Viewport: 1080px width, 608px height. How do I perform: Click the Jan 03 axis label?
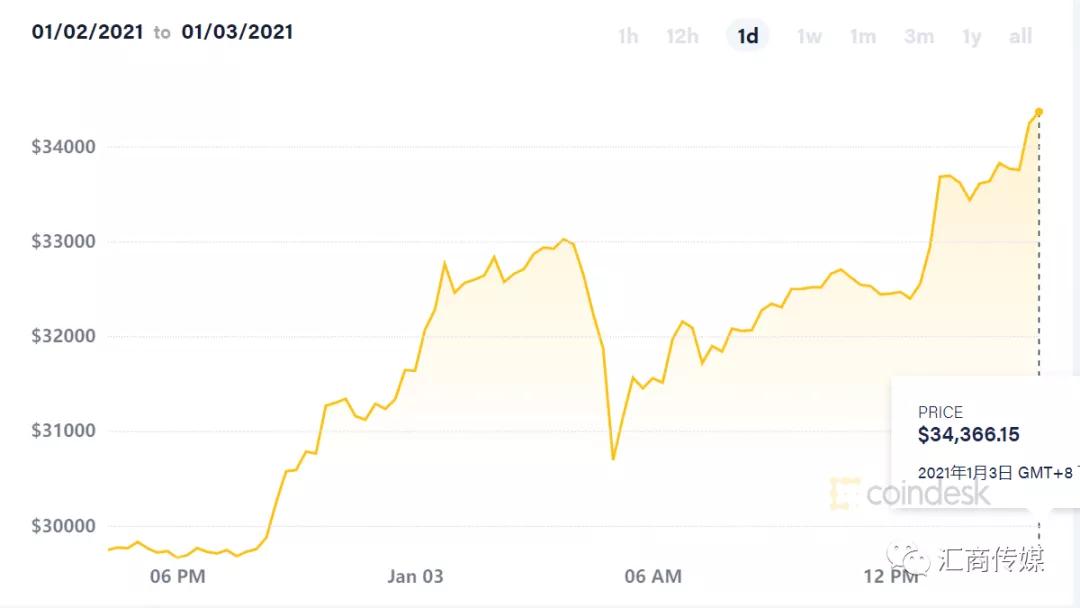click(415, 576)
